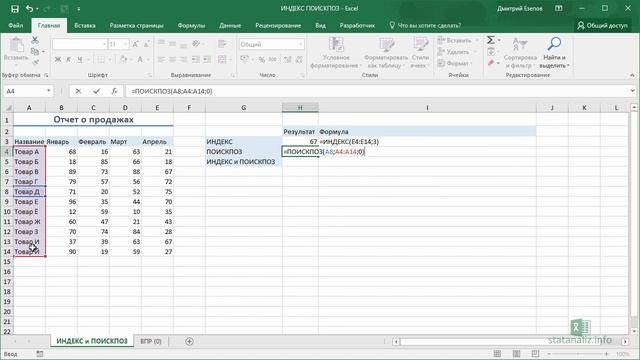This screenshot has height=360, width=640.
Task: Open the Вид ribbon tab
Action: click(320, 25)
